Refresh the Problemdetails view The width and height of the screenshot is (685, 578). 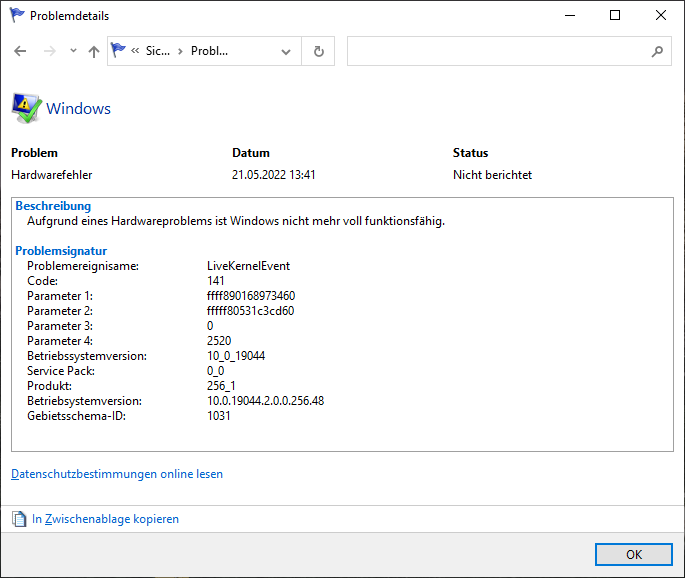tap(318, 52)
